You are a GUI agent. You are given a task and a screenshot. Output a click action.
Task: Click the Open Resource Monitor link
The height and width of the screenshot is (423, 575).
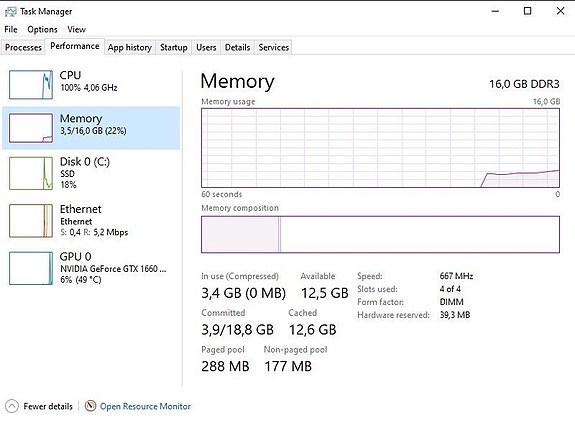[x=145, y=406]
